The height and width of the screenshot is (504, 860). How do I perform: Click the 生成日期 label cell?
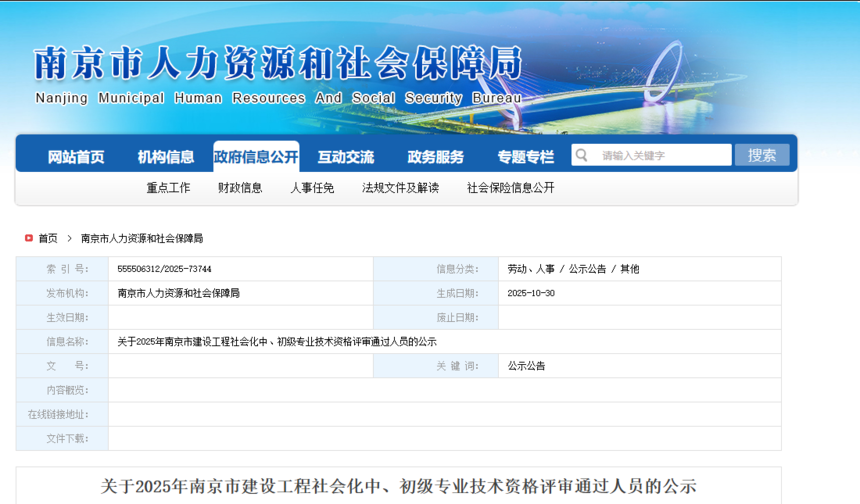point(436,293)
